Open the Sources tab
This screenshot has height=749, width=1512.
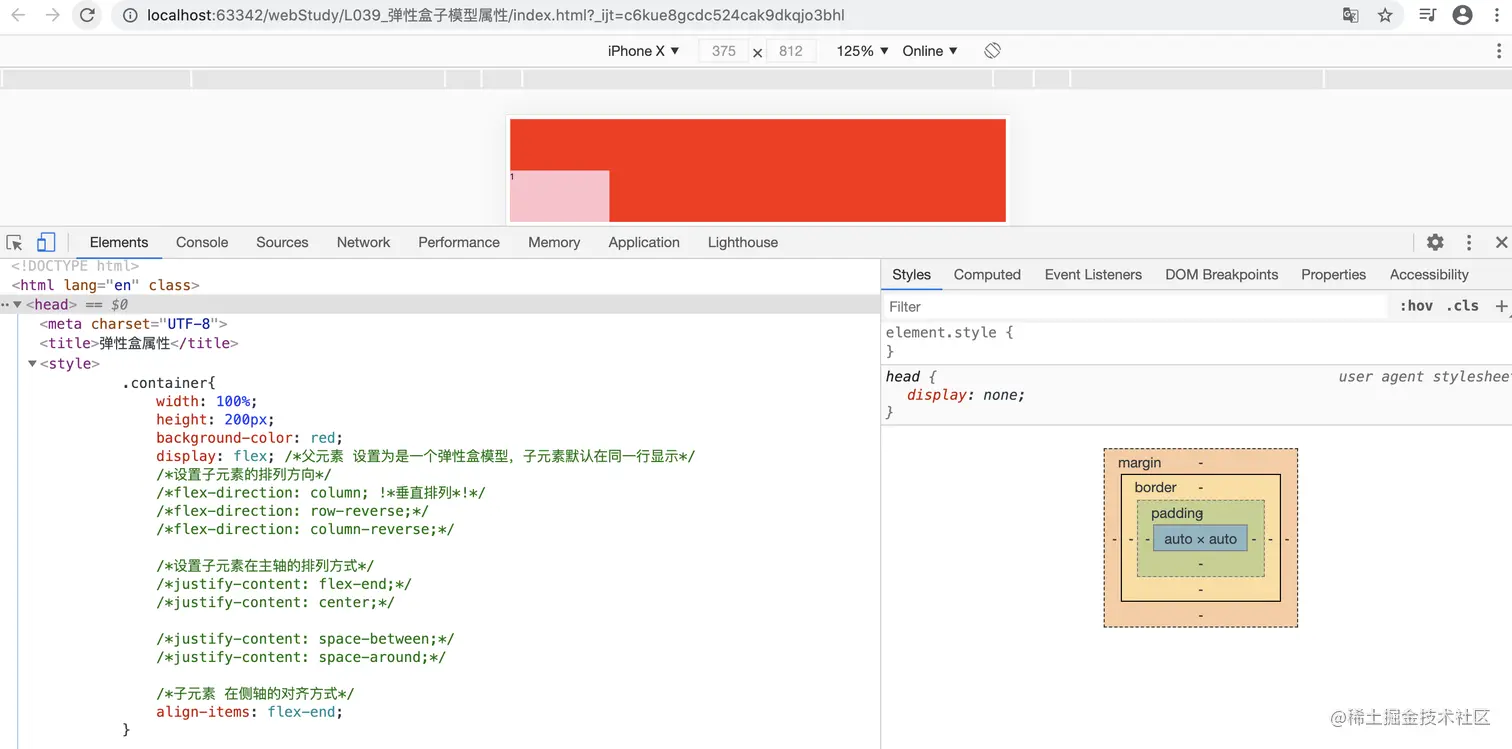(x=282, y=242)
